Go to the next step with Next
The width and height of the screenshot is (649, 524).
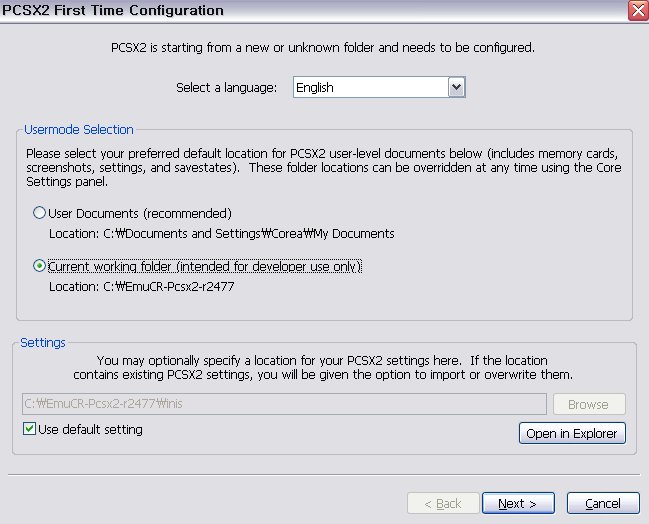tap(518, 503)
